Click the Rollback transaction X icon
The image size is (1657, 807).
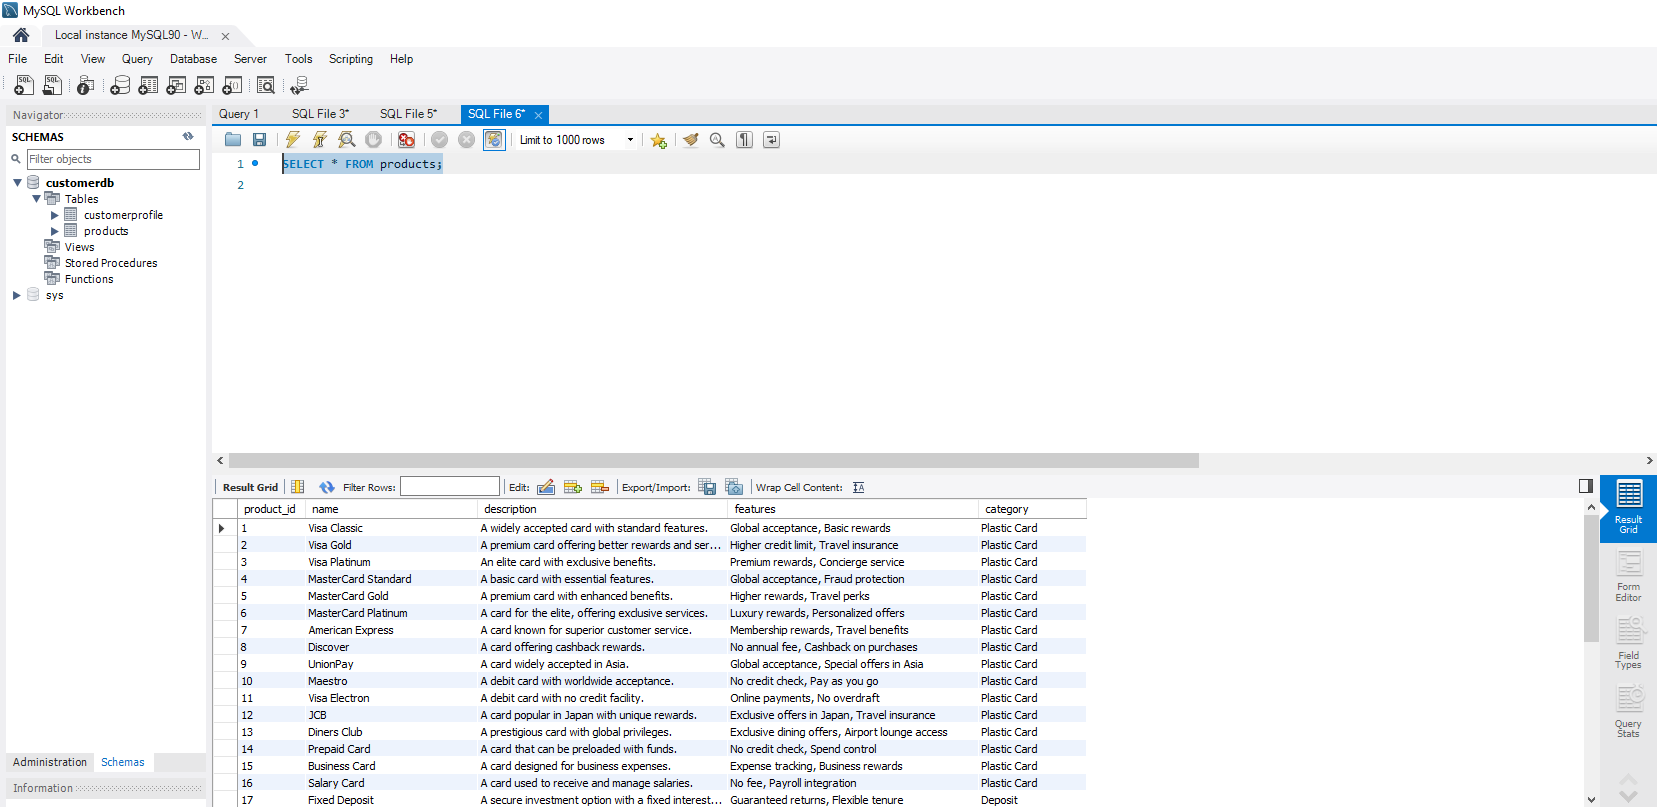[466, 140]
